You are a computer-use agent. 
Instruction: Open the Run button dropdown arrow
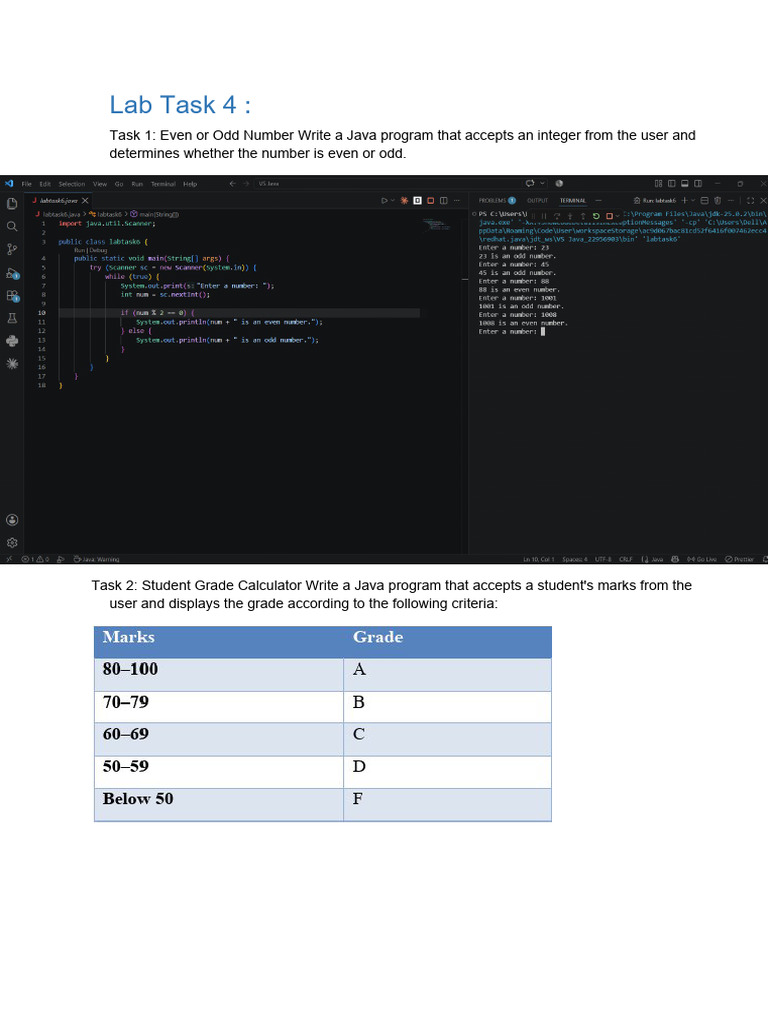(392, 200)
